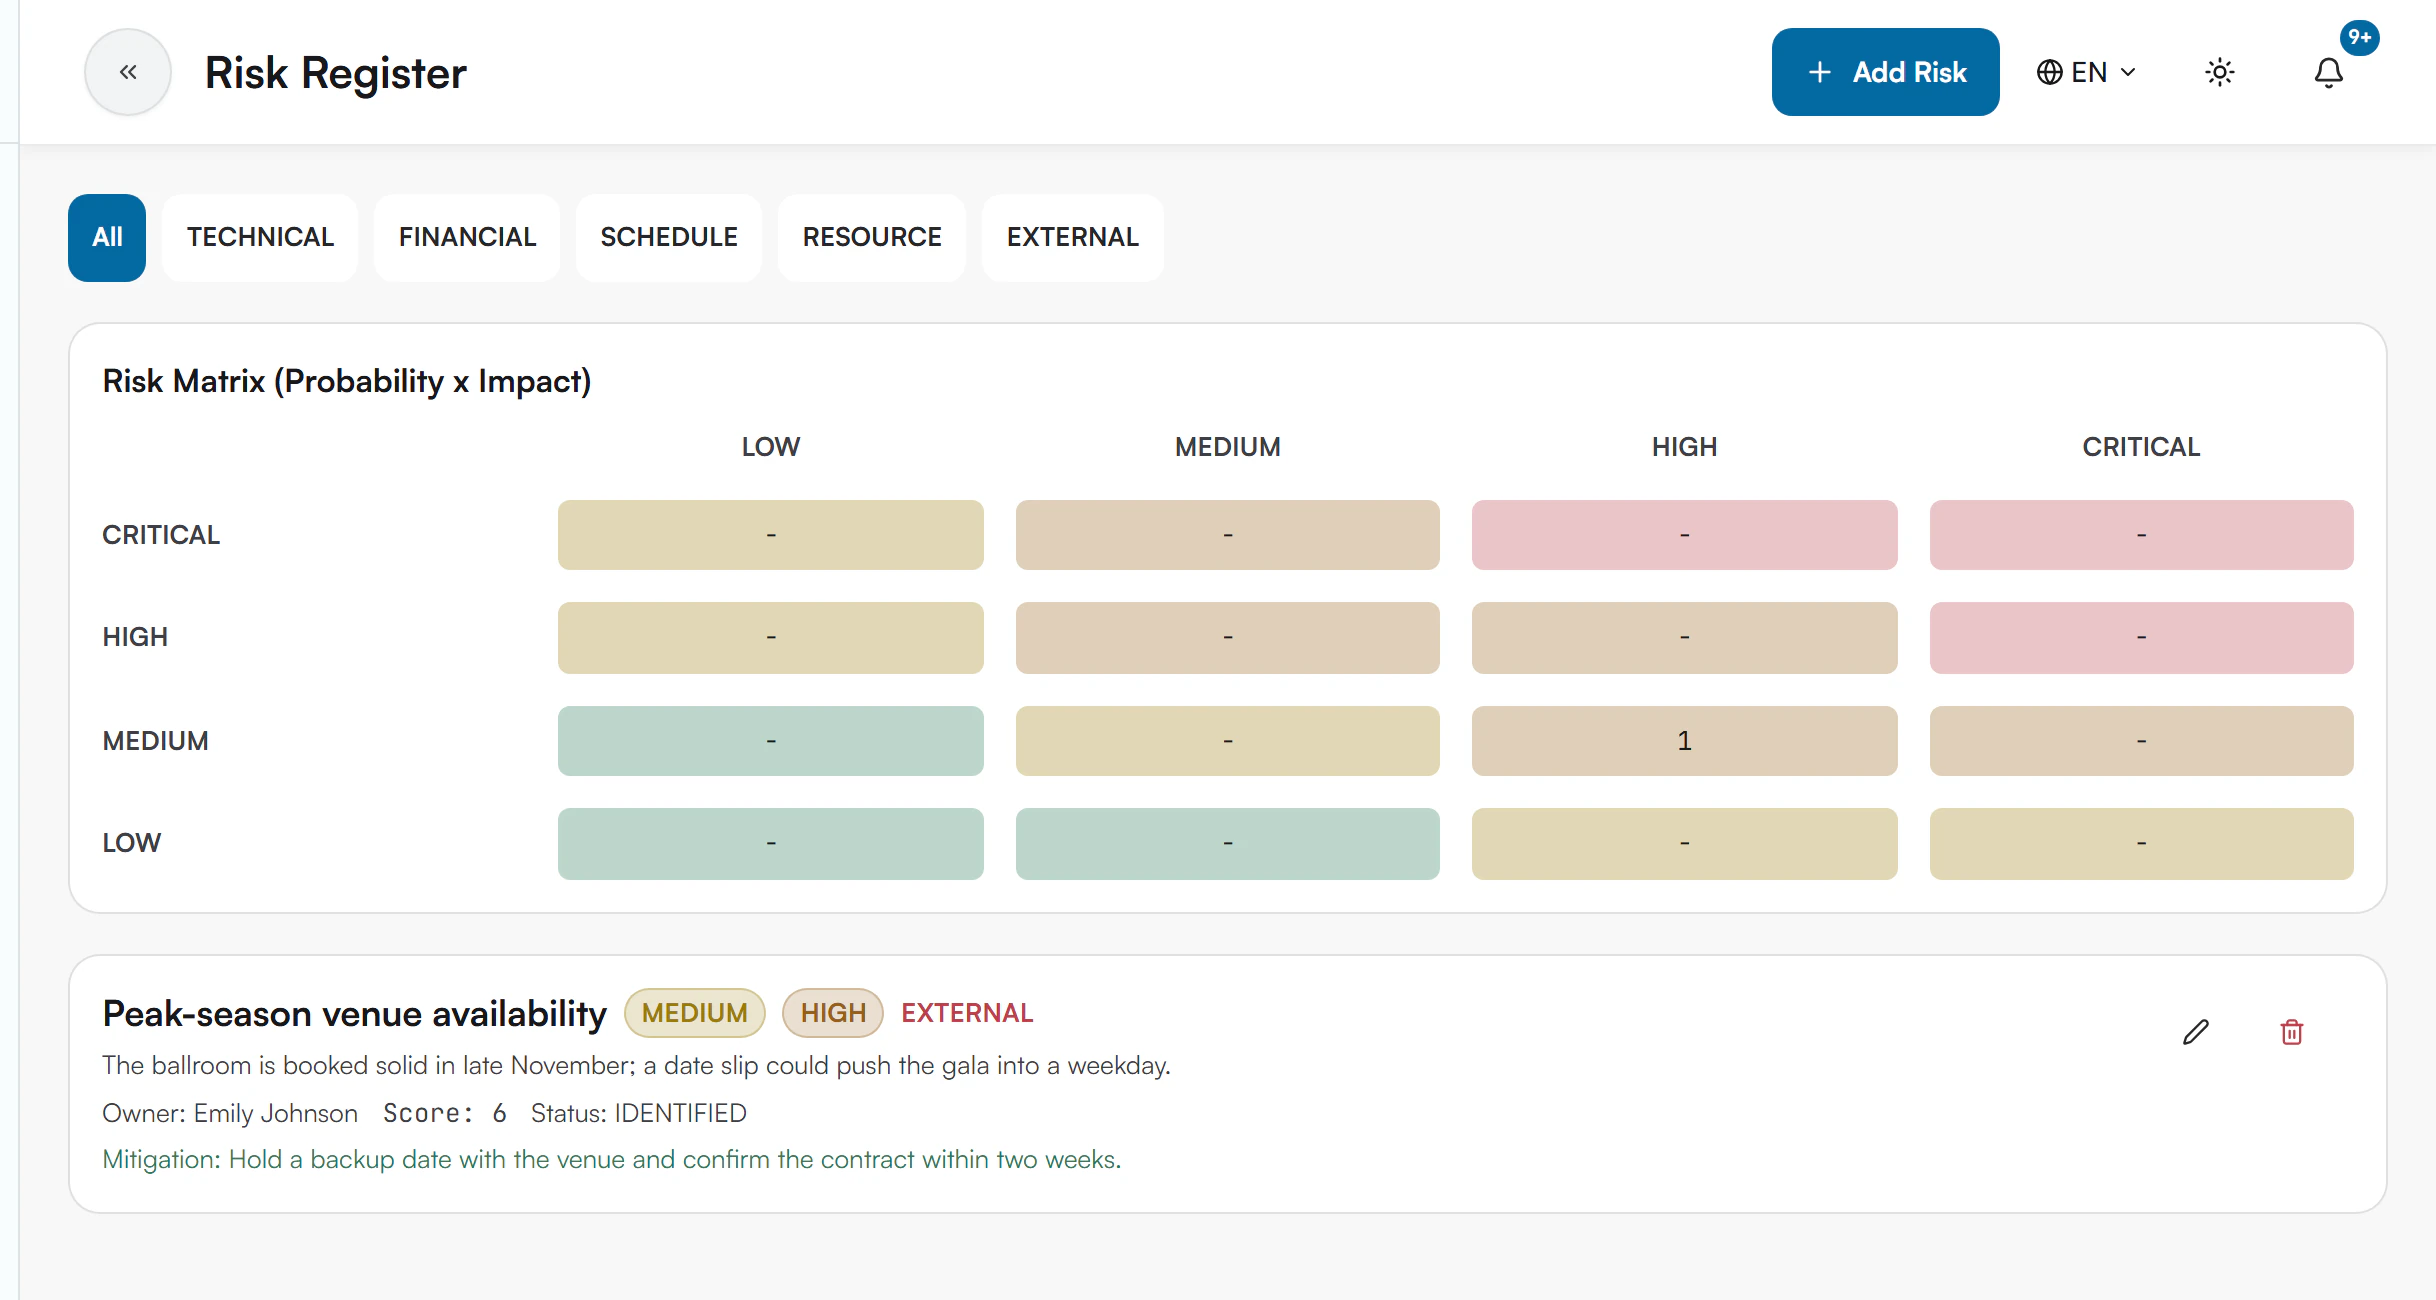
Task: Click the Score: 6 value
Action: [x=445, y=1113]
